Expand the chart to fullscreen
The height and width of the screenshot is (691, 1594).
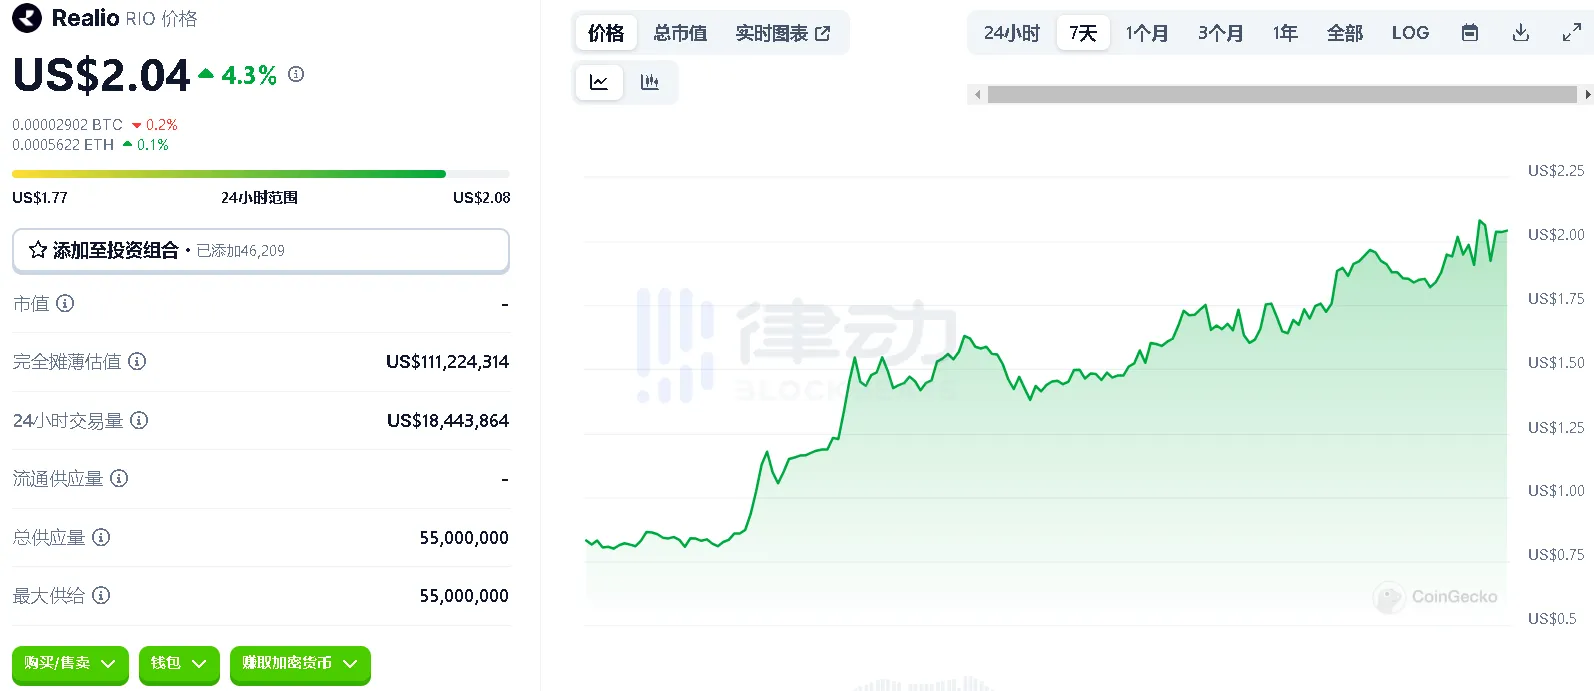[1571, 33]
